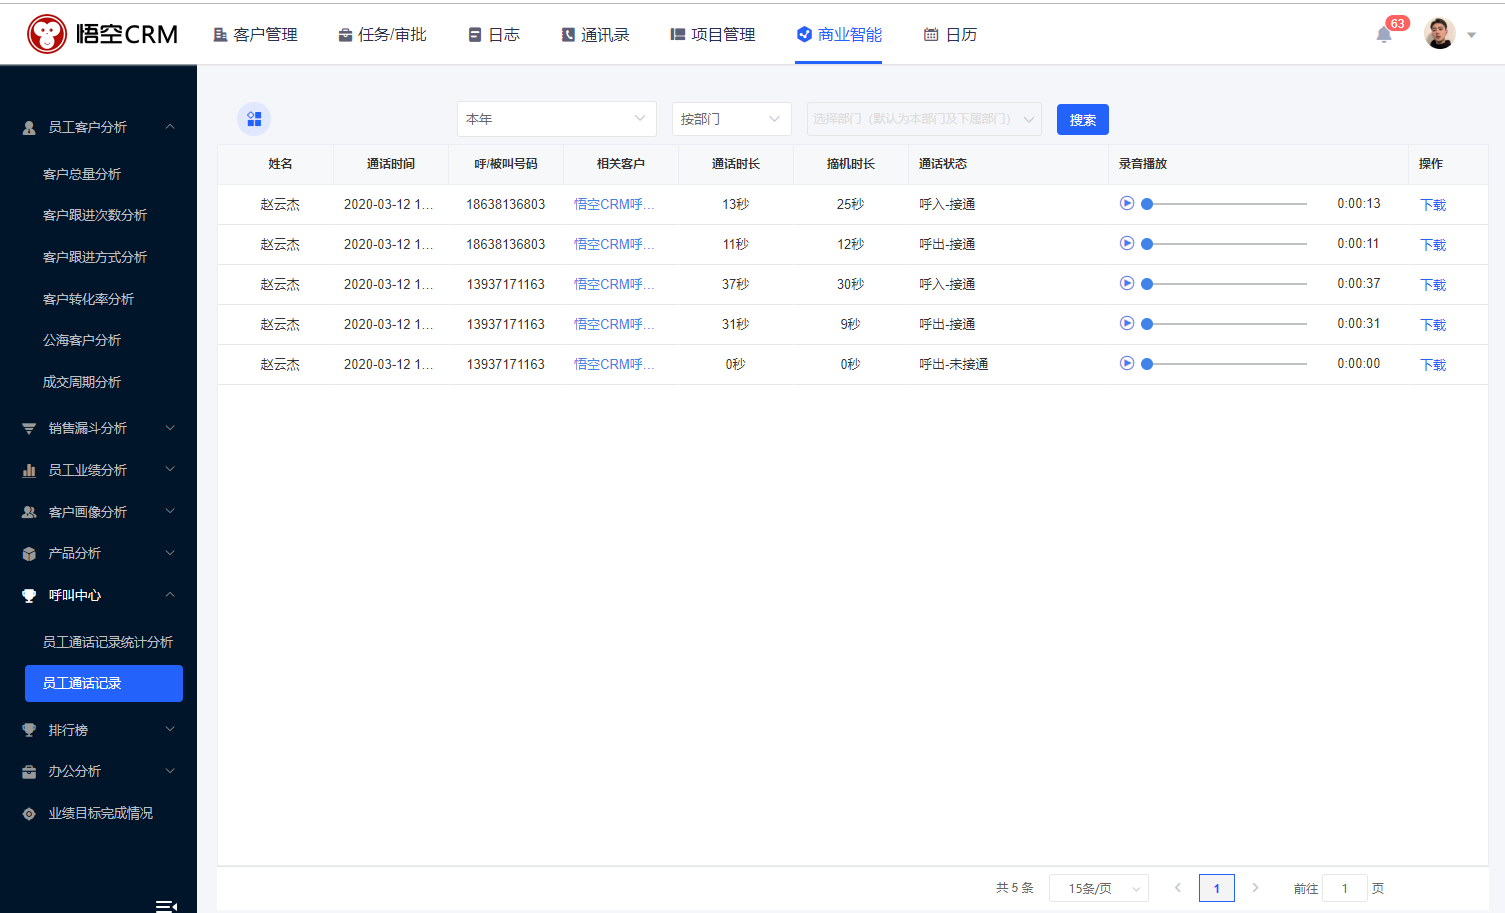This screenshot has height=913, width=1505.
Task: Open the user account dropdown arrow
Action: click(1471, 35)
